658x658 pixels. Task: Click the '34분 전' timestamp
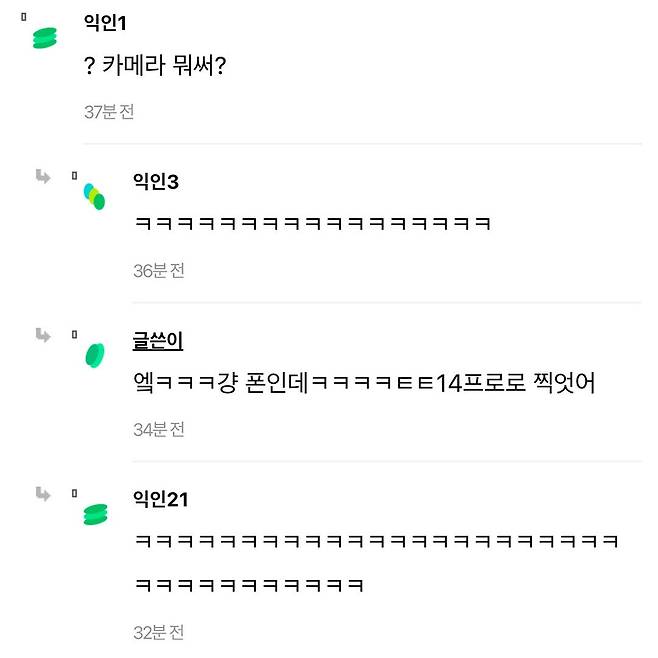159,429
